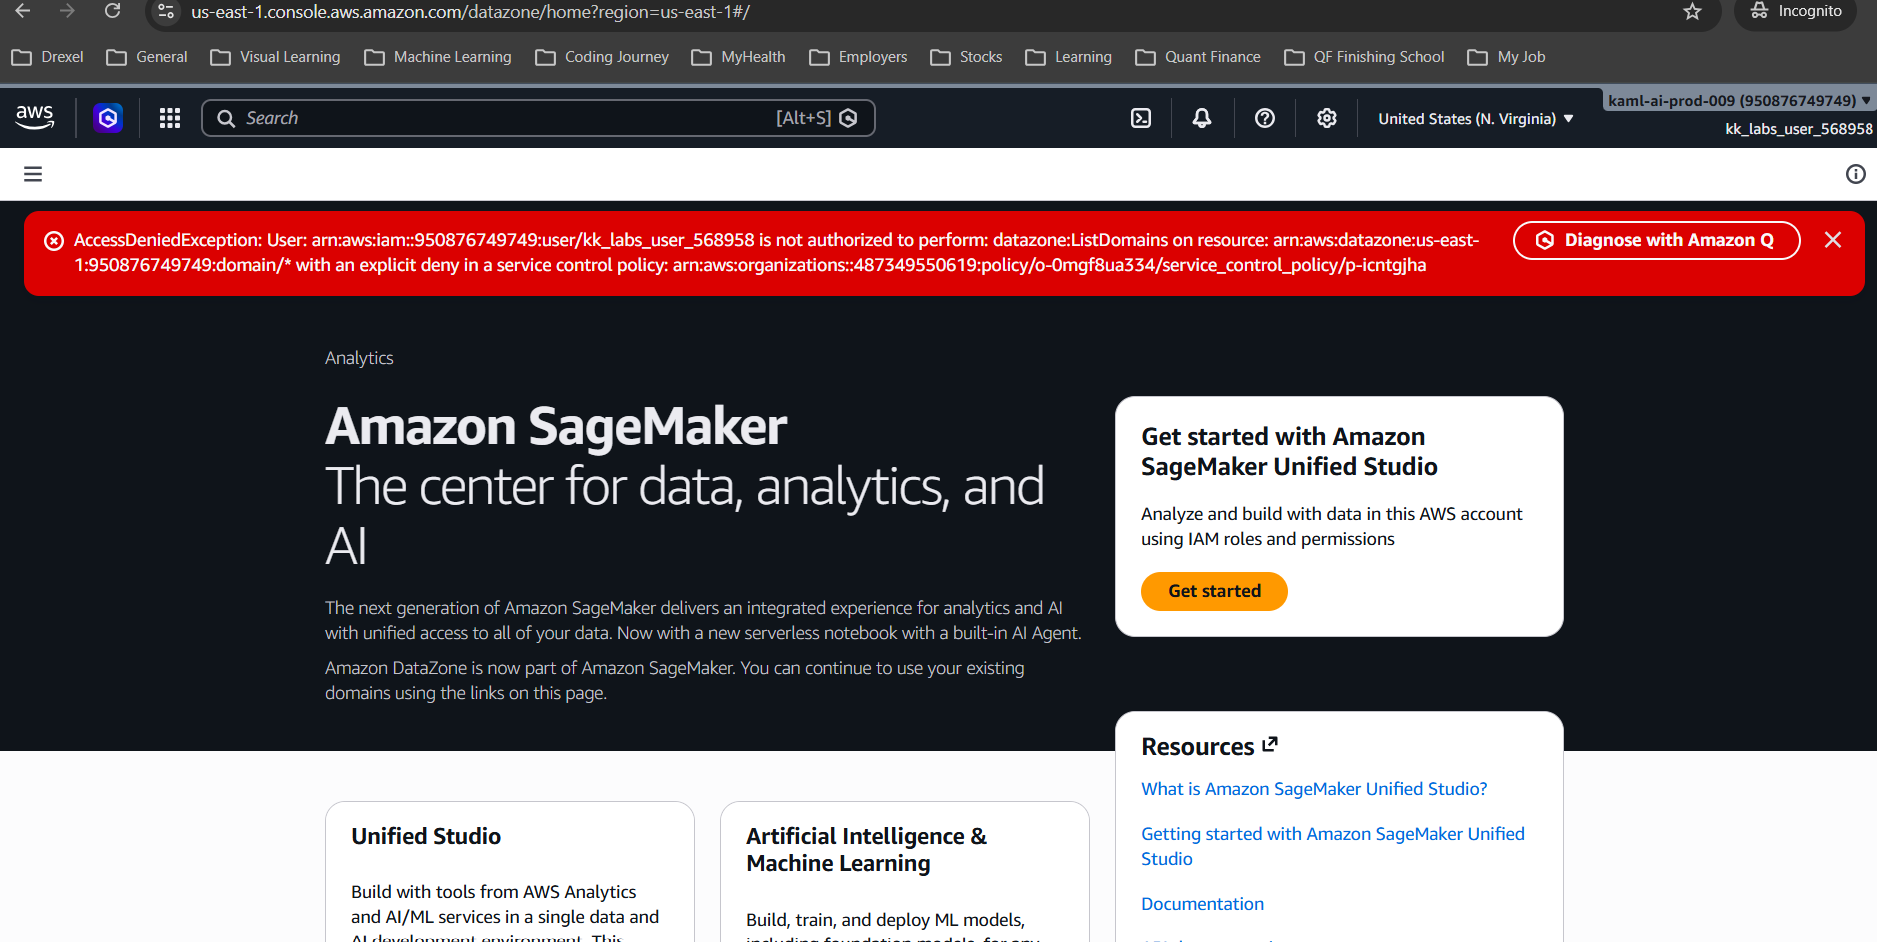Click Diagnose with Amazon Q button
The width and height of the screenshot is (1877, 942).
(x=1656, y=240)
